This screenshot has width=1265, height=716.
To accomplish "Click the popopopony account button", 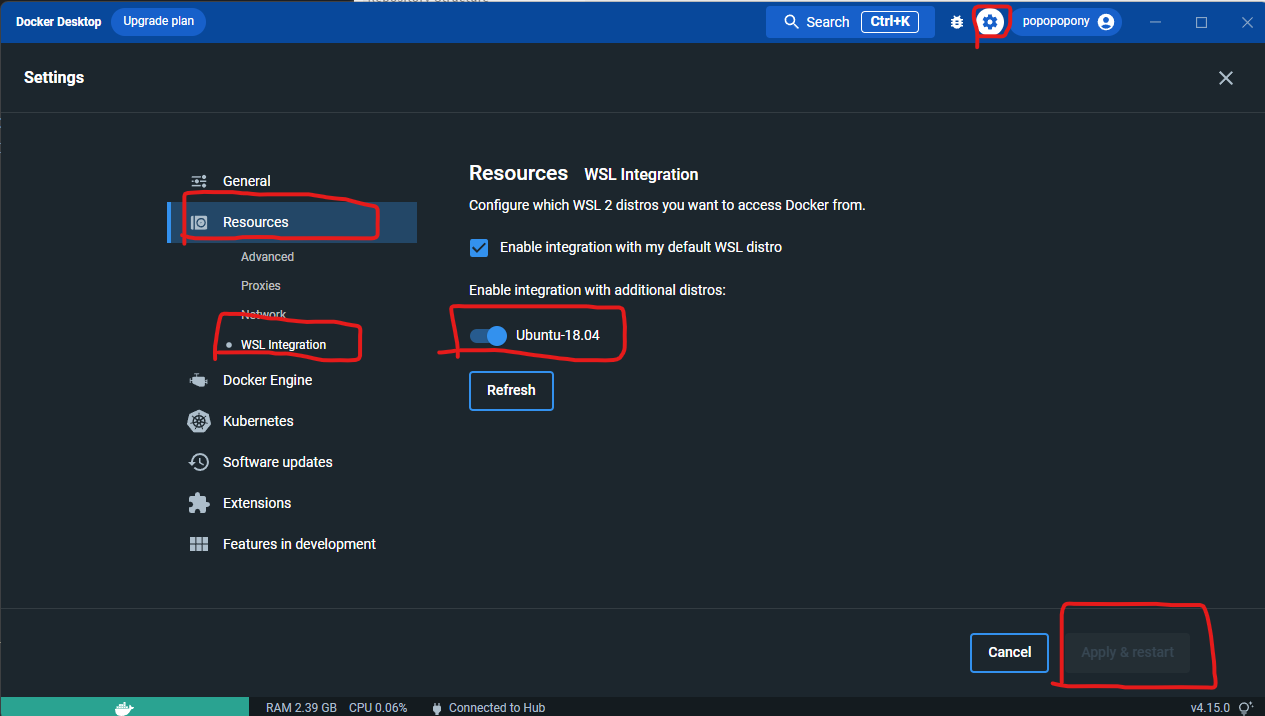I will tap(1066, 22).
